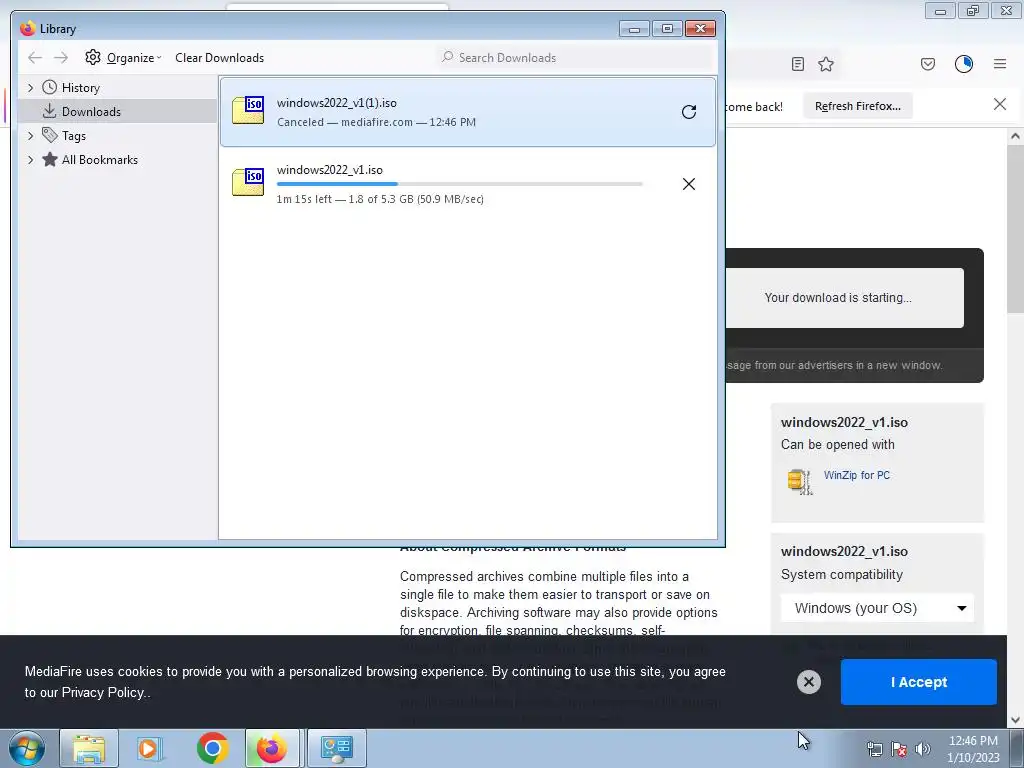The height and width of the screenshot is (768, 1024).
Task: Dismiss the Refresh Firefox notification bar
Action: tap(1000, 104)
